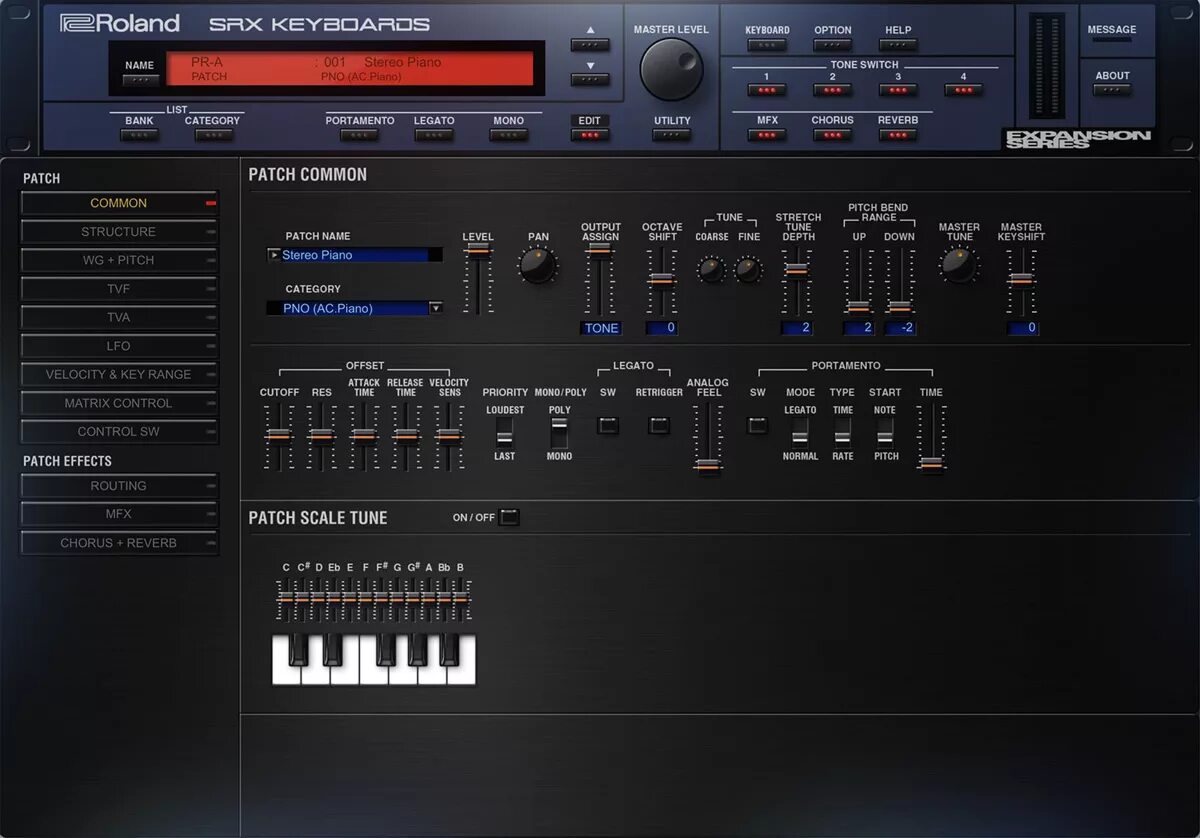Image resolution: width=1200 pixels, height=838 pixels.
Task: Switch to the TVF tab
Action: [119, 289]
